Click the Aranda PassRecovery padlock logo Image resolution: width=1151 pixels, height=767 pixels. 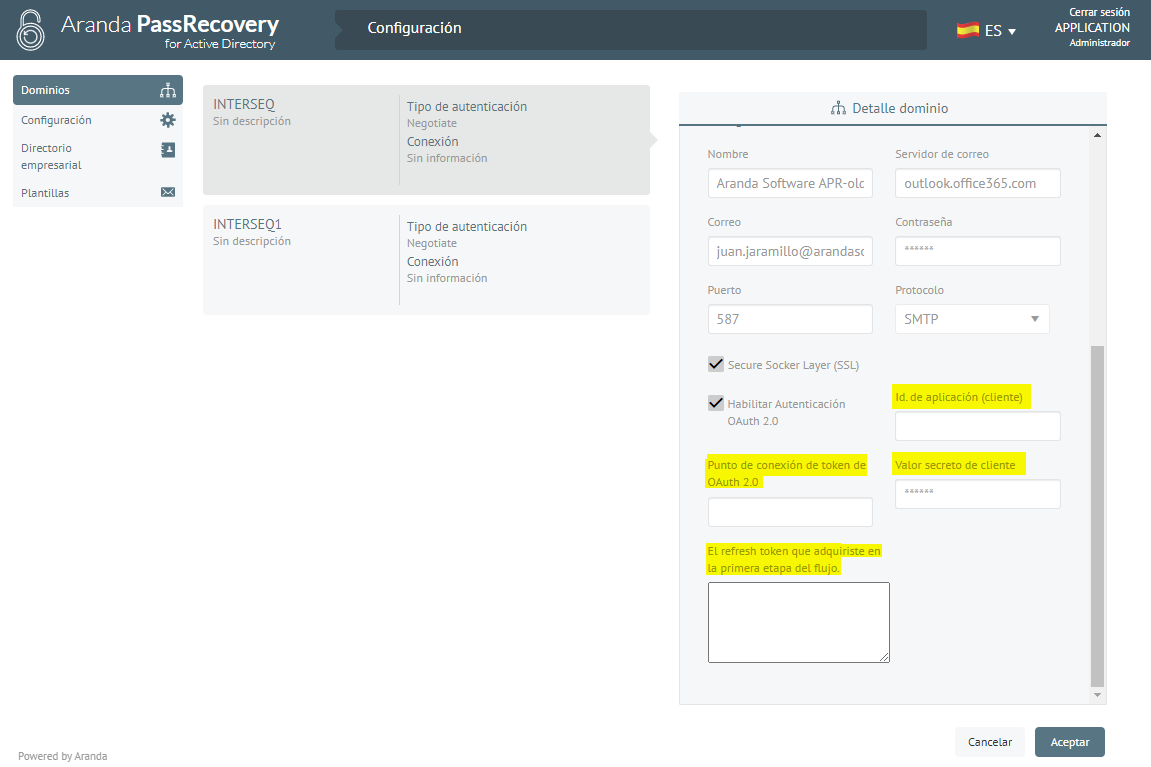[x=31, y=30]
